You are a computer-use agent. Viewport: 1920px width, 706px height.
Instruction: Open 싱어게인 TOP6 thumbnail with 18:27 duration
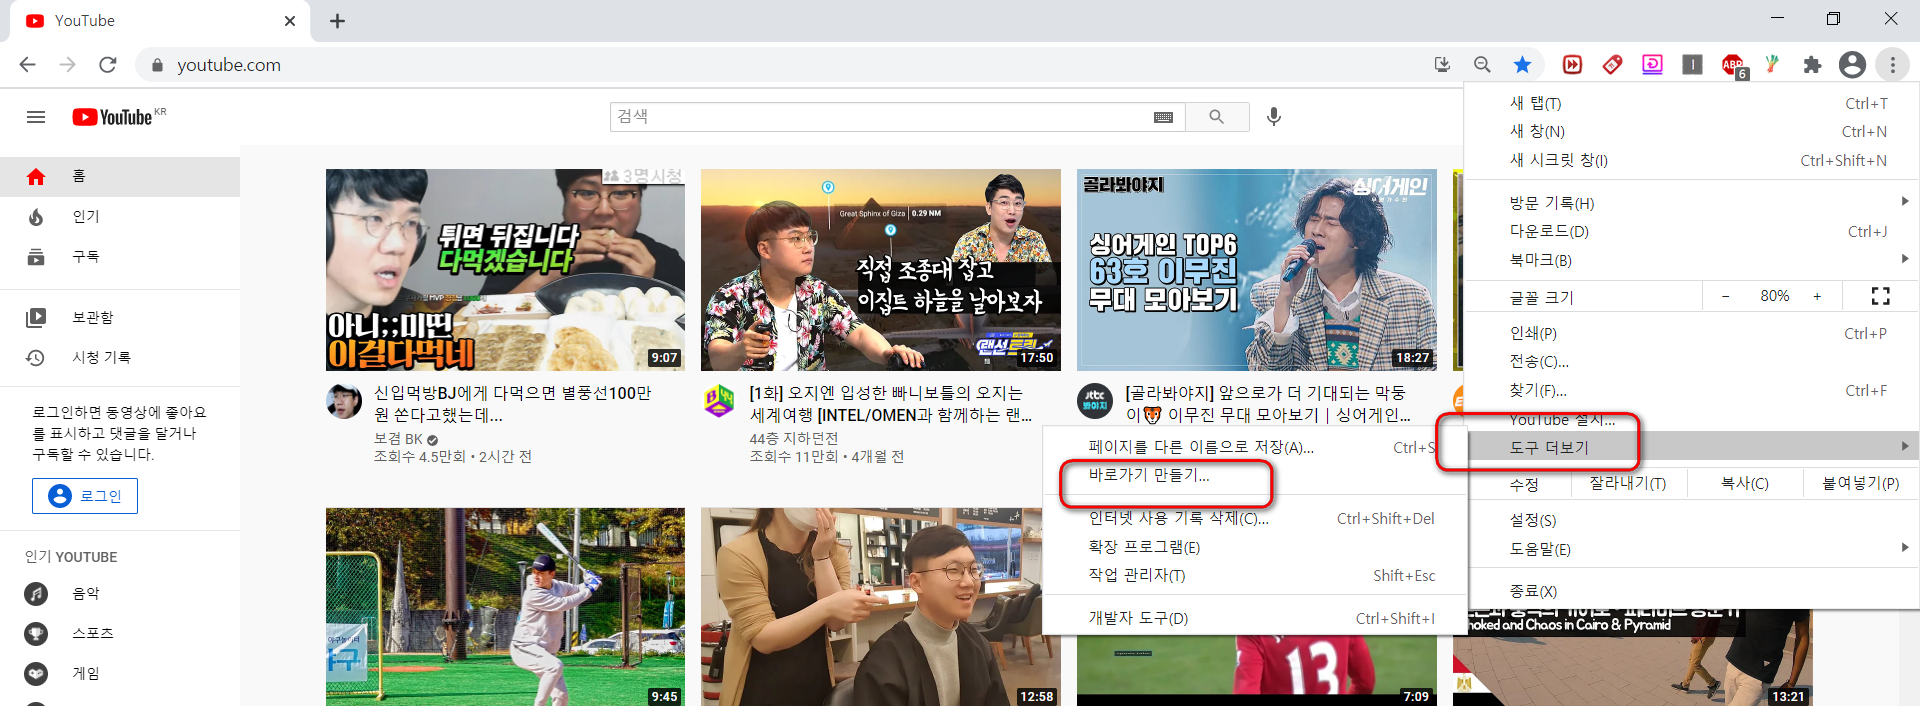click(1257, 270)
